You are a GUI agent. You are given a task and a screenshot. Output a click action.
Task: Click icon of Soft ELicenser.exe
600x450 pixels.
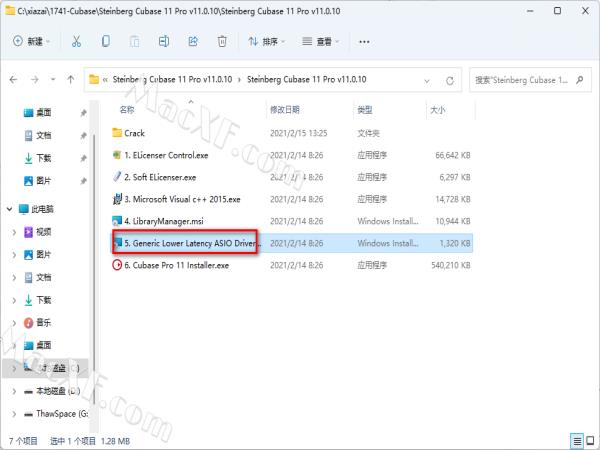(x=117, y=177)
